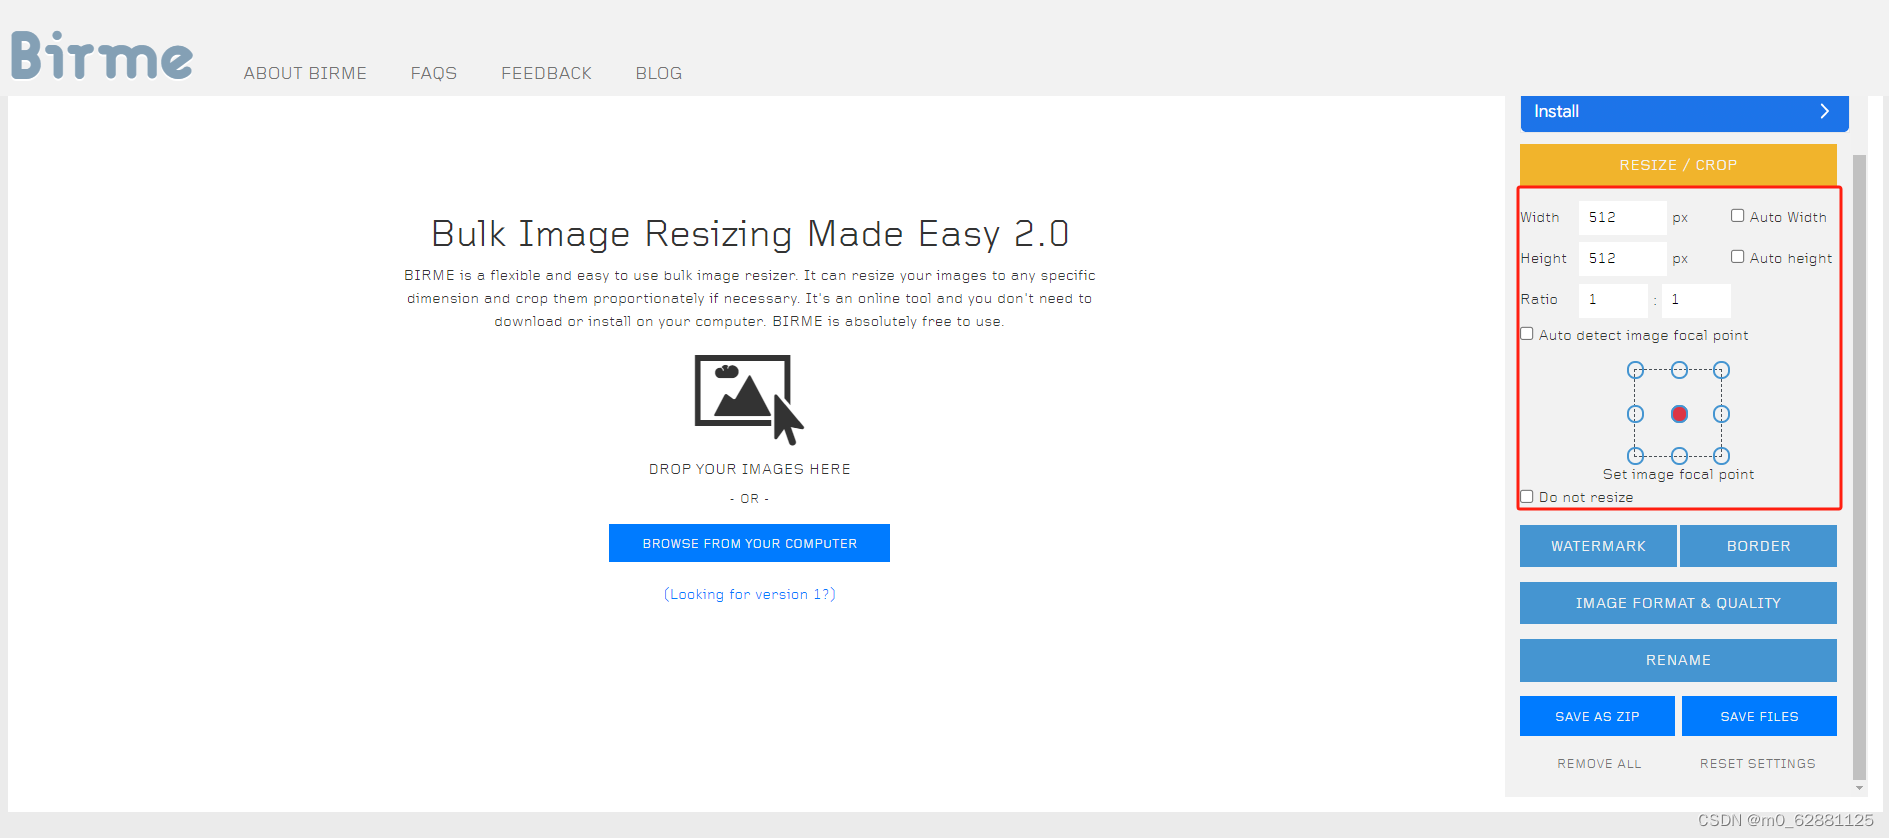
Task: Select top-right focal point circle
Action: click(x=1721, y=370)
